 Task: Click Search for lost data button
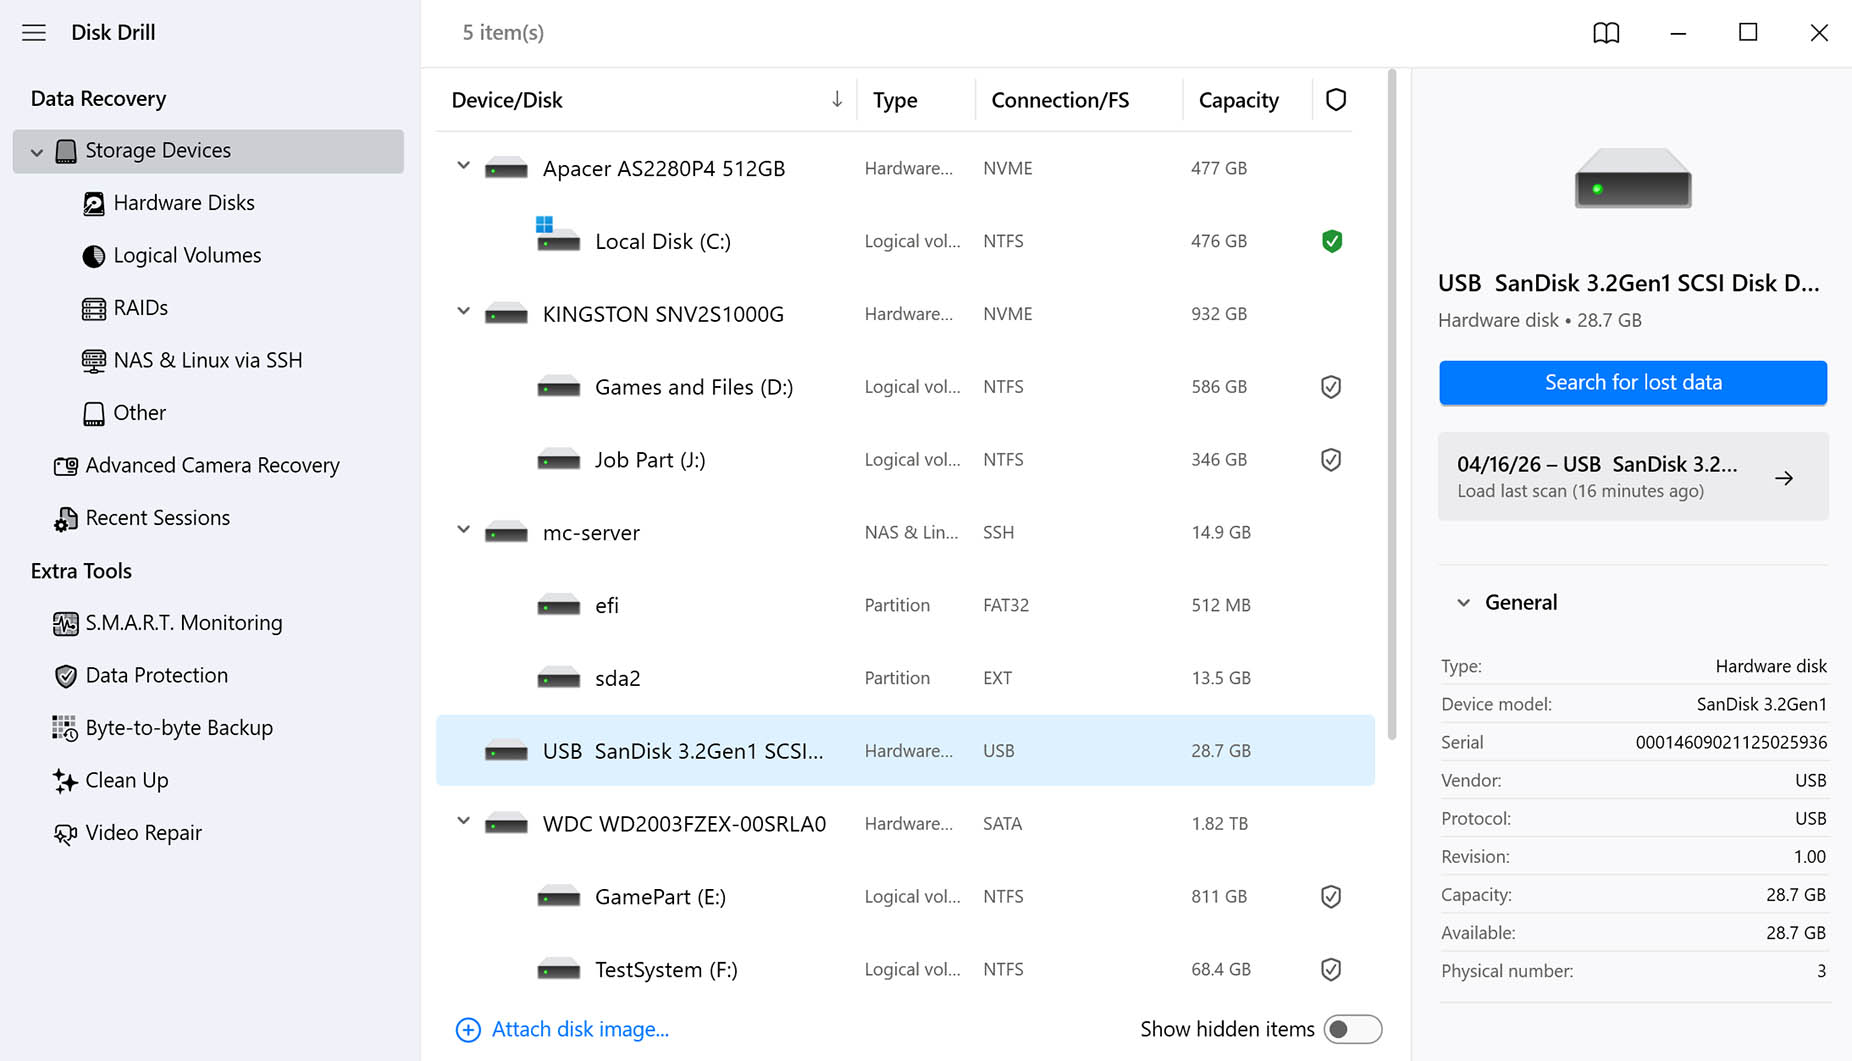[x=1633, y=382]
